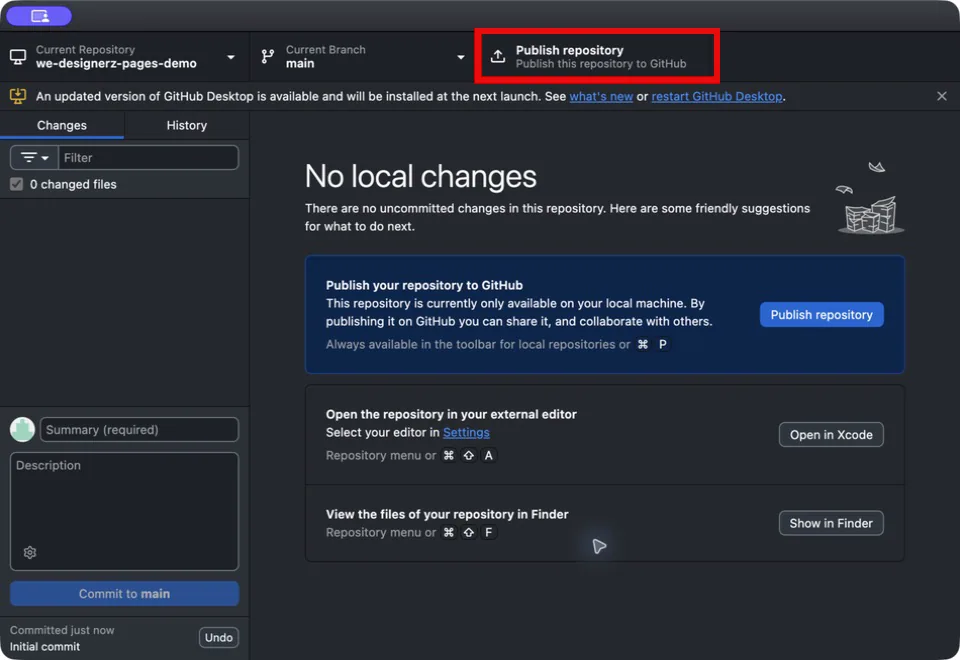Toggle the 0 changed files checkbox
Image resolution: width=960 pixels, height=660 pixels.
[x=17, y=184]
